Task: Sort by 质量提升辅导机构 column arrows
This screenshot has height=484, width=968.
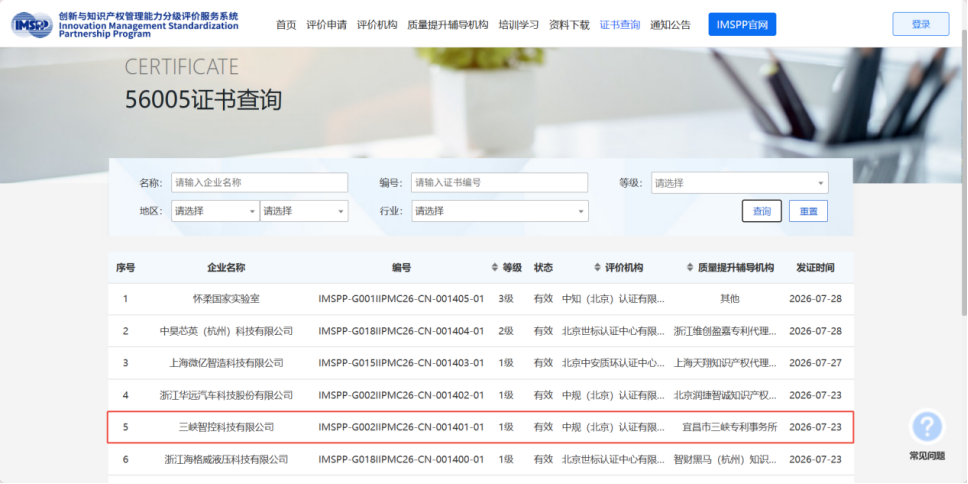Action: [690, 268]
